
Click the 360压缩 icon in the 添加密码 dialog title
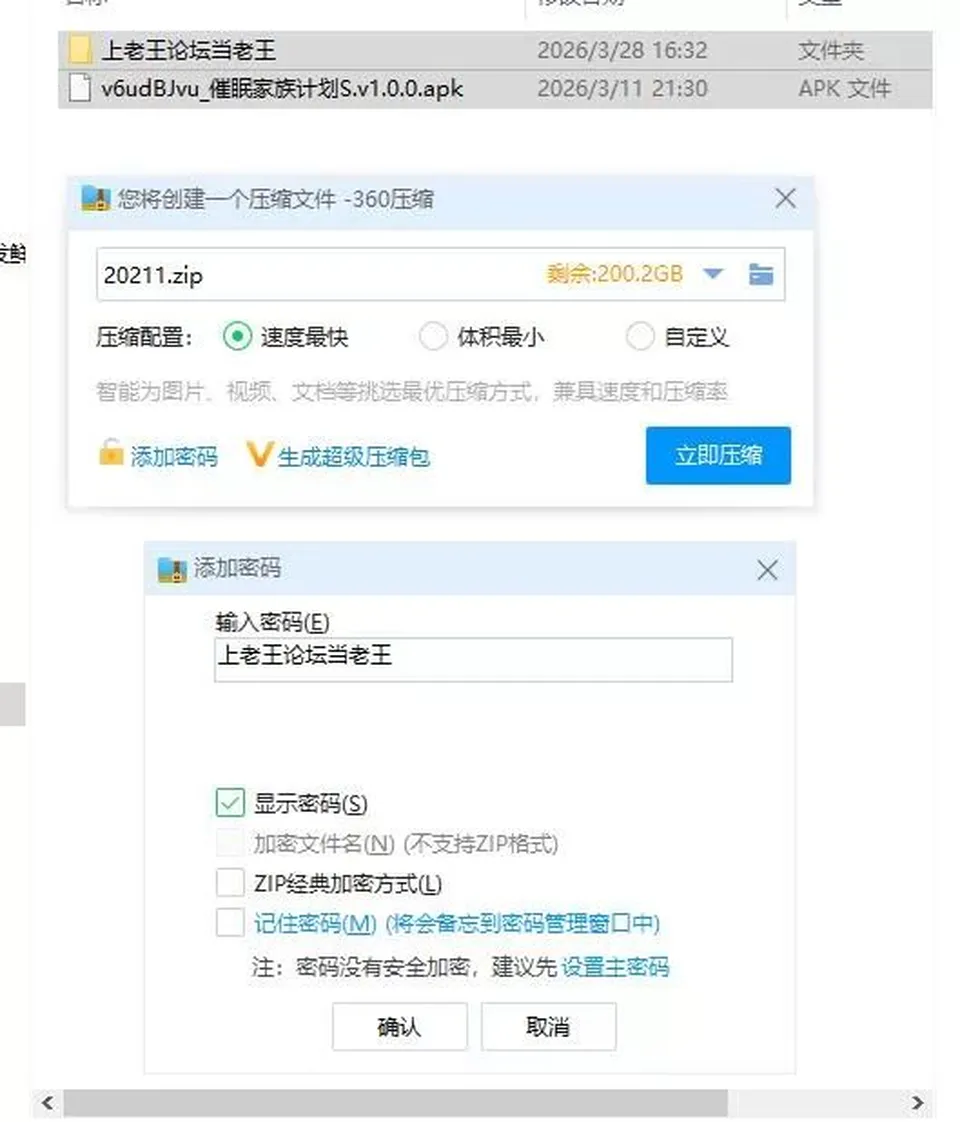click(x=172, y=570)
